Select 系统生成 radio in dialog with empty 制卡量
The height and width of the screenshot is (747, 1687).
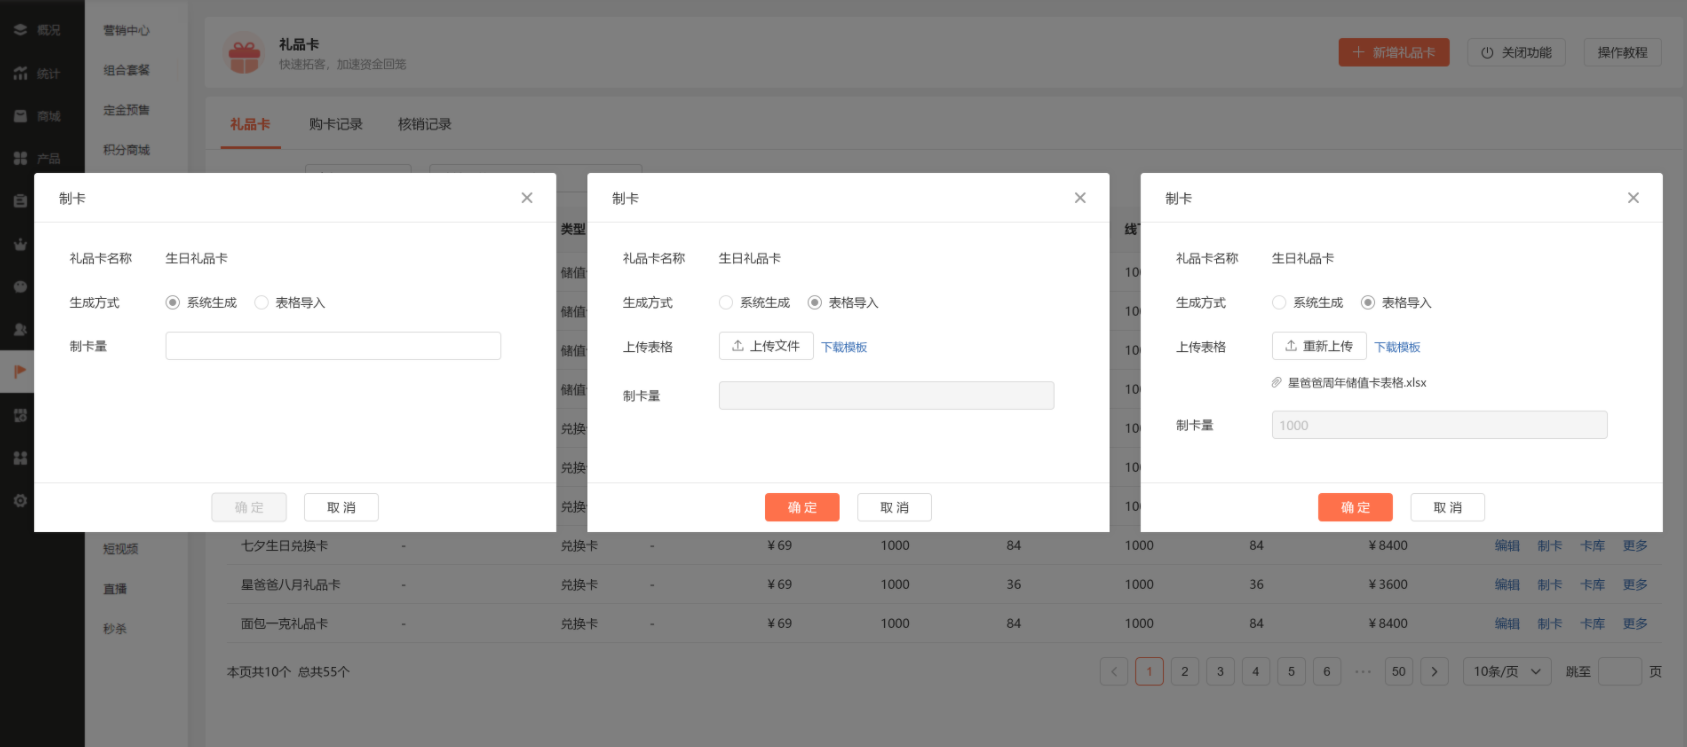coord(173,302)
